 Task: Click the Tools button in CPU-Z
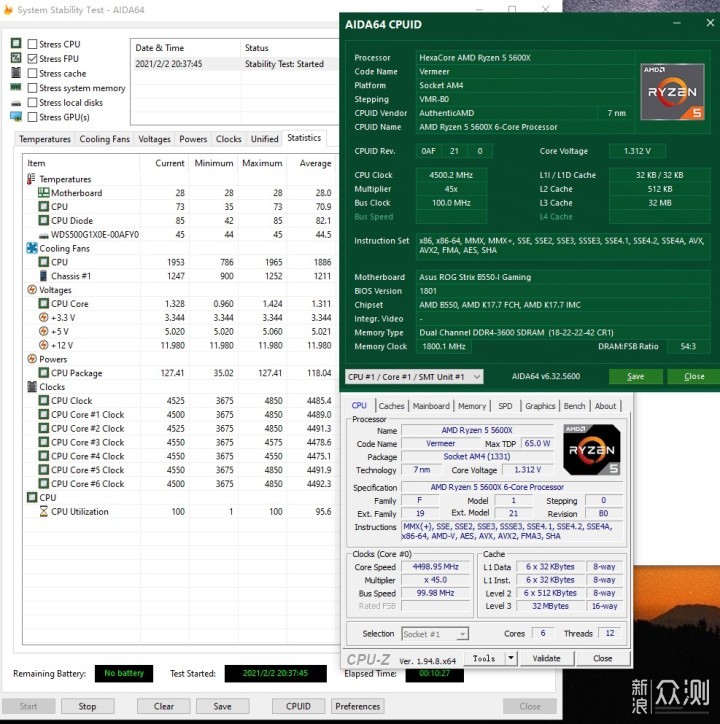click(x=484, y=658)
